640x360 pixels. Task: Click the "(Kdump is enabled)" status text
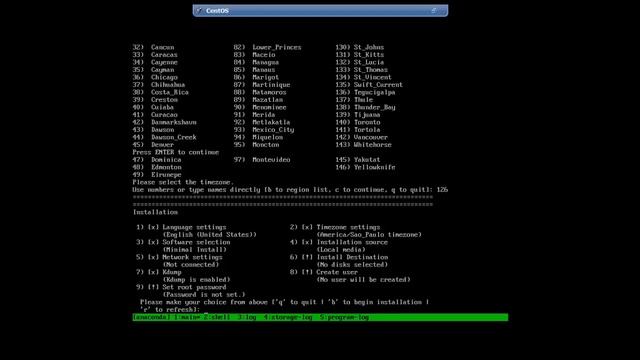click(197, 280)
